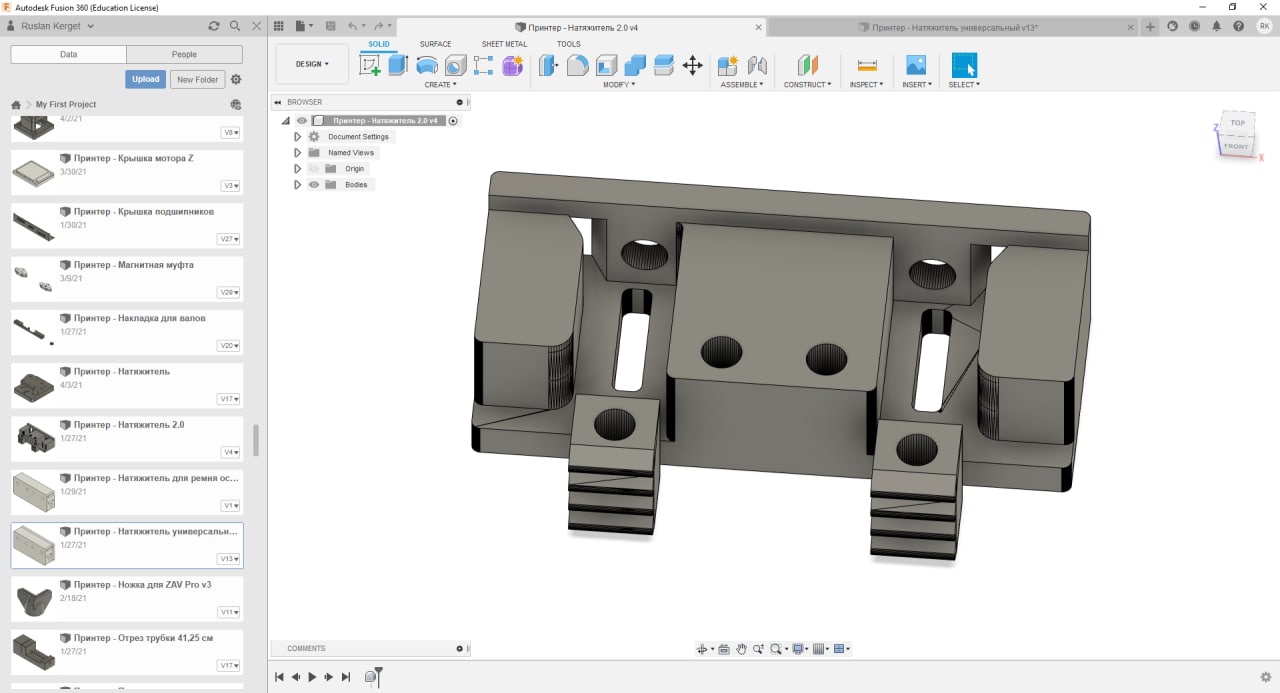Open the ASSEMBLE dropdown menu
The image size is (1280, 693).
coord(742,85)
